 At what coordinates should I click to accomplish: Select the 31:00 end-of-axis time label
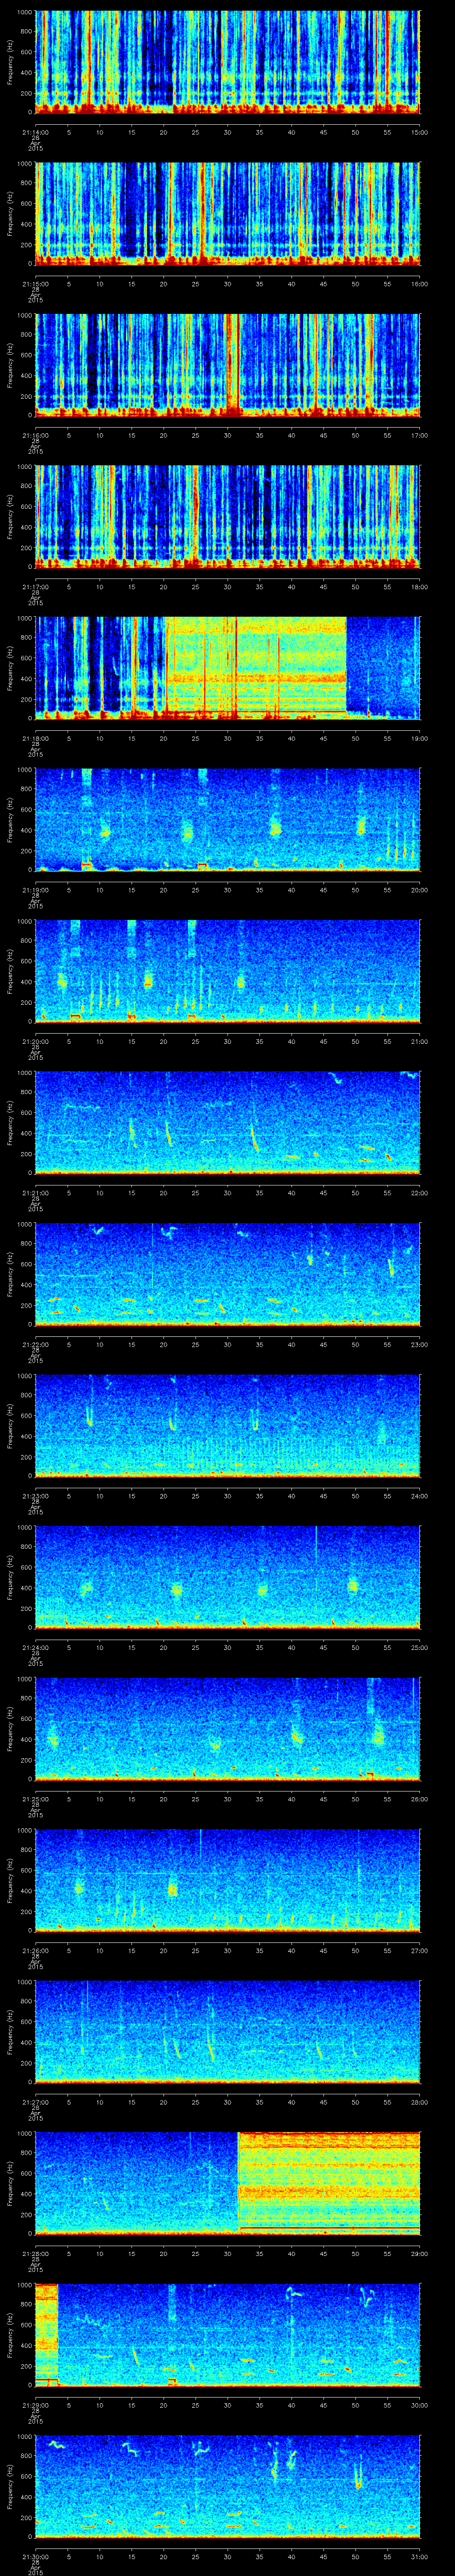coord(419,2556)
